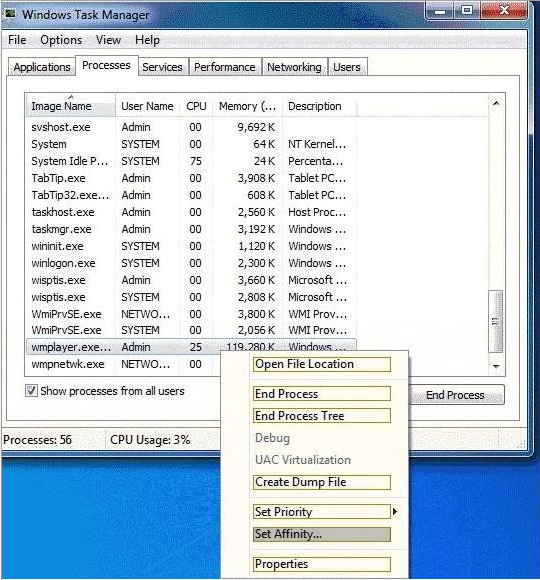Open Properties from the context menu
The height and width of the screenshot is (580, 540).
click(x=321, y=564)
